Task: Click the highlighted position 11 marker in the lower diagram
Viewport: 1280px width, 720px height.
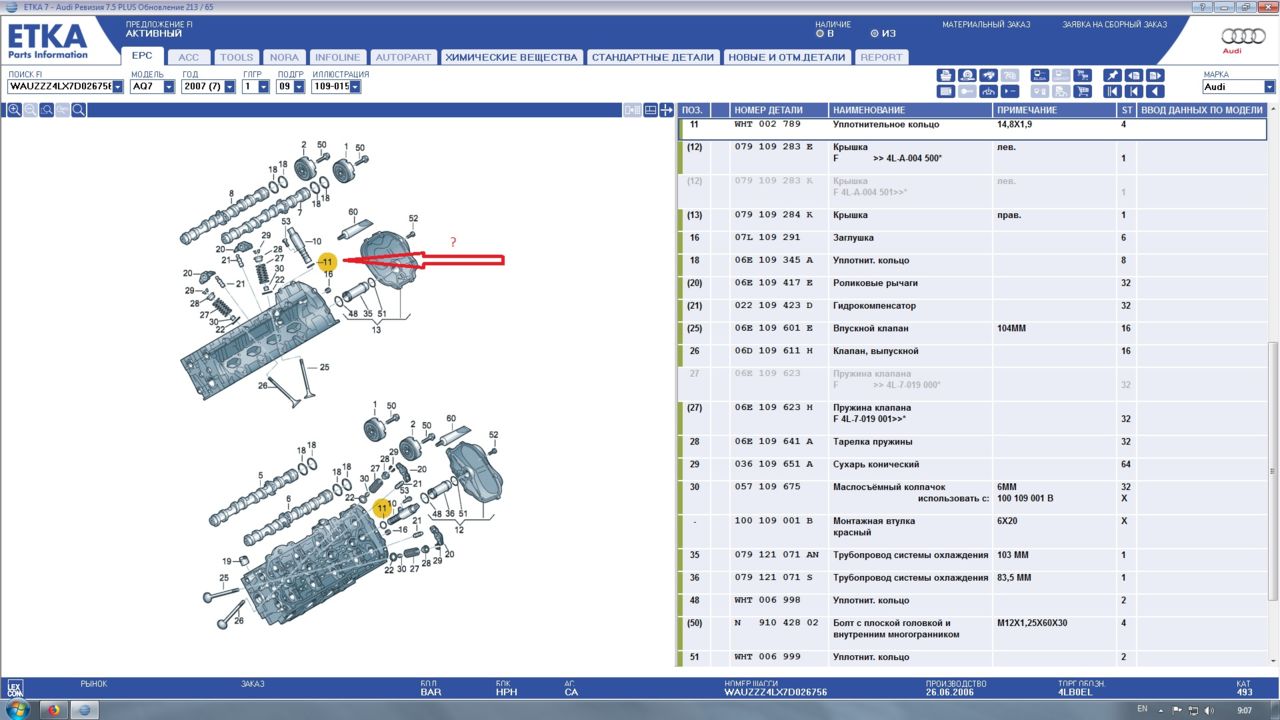Action: 381,508
